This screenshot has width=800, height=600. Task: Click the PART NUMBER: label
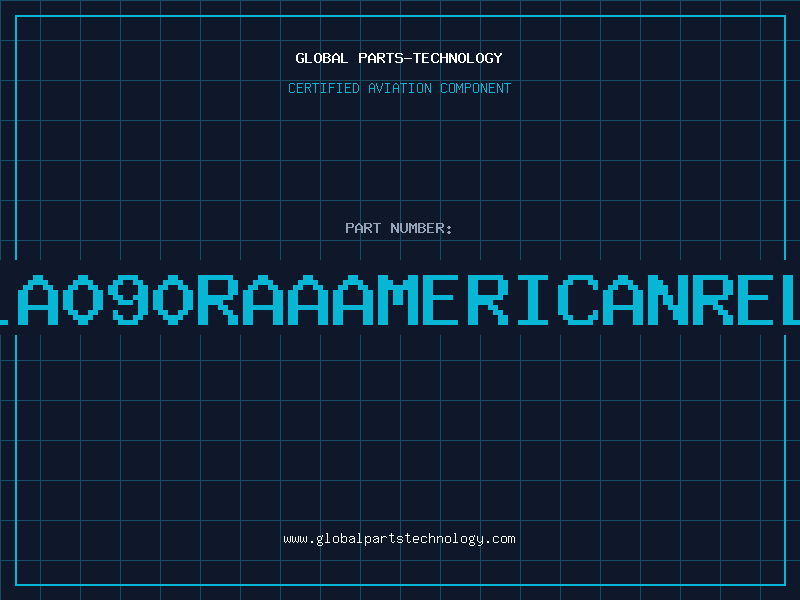399,228
